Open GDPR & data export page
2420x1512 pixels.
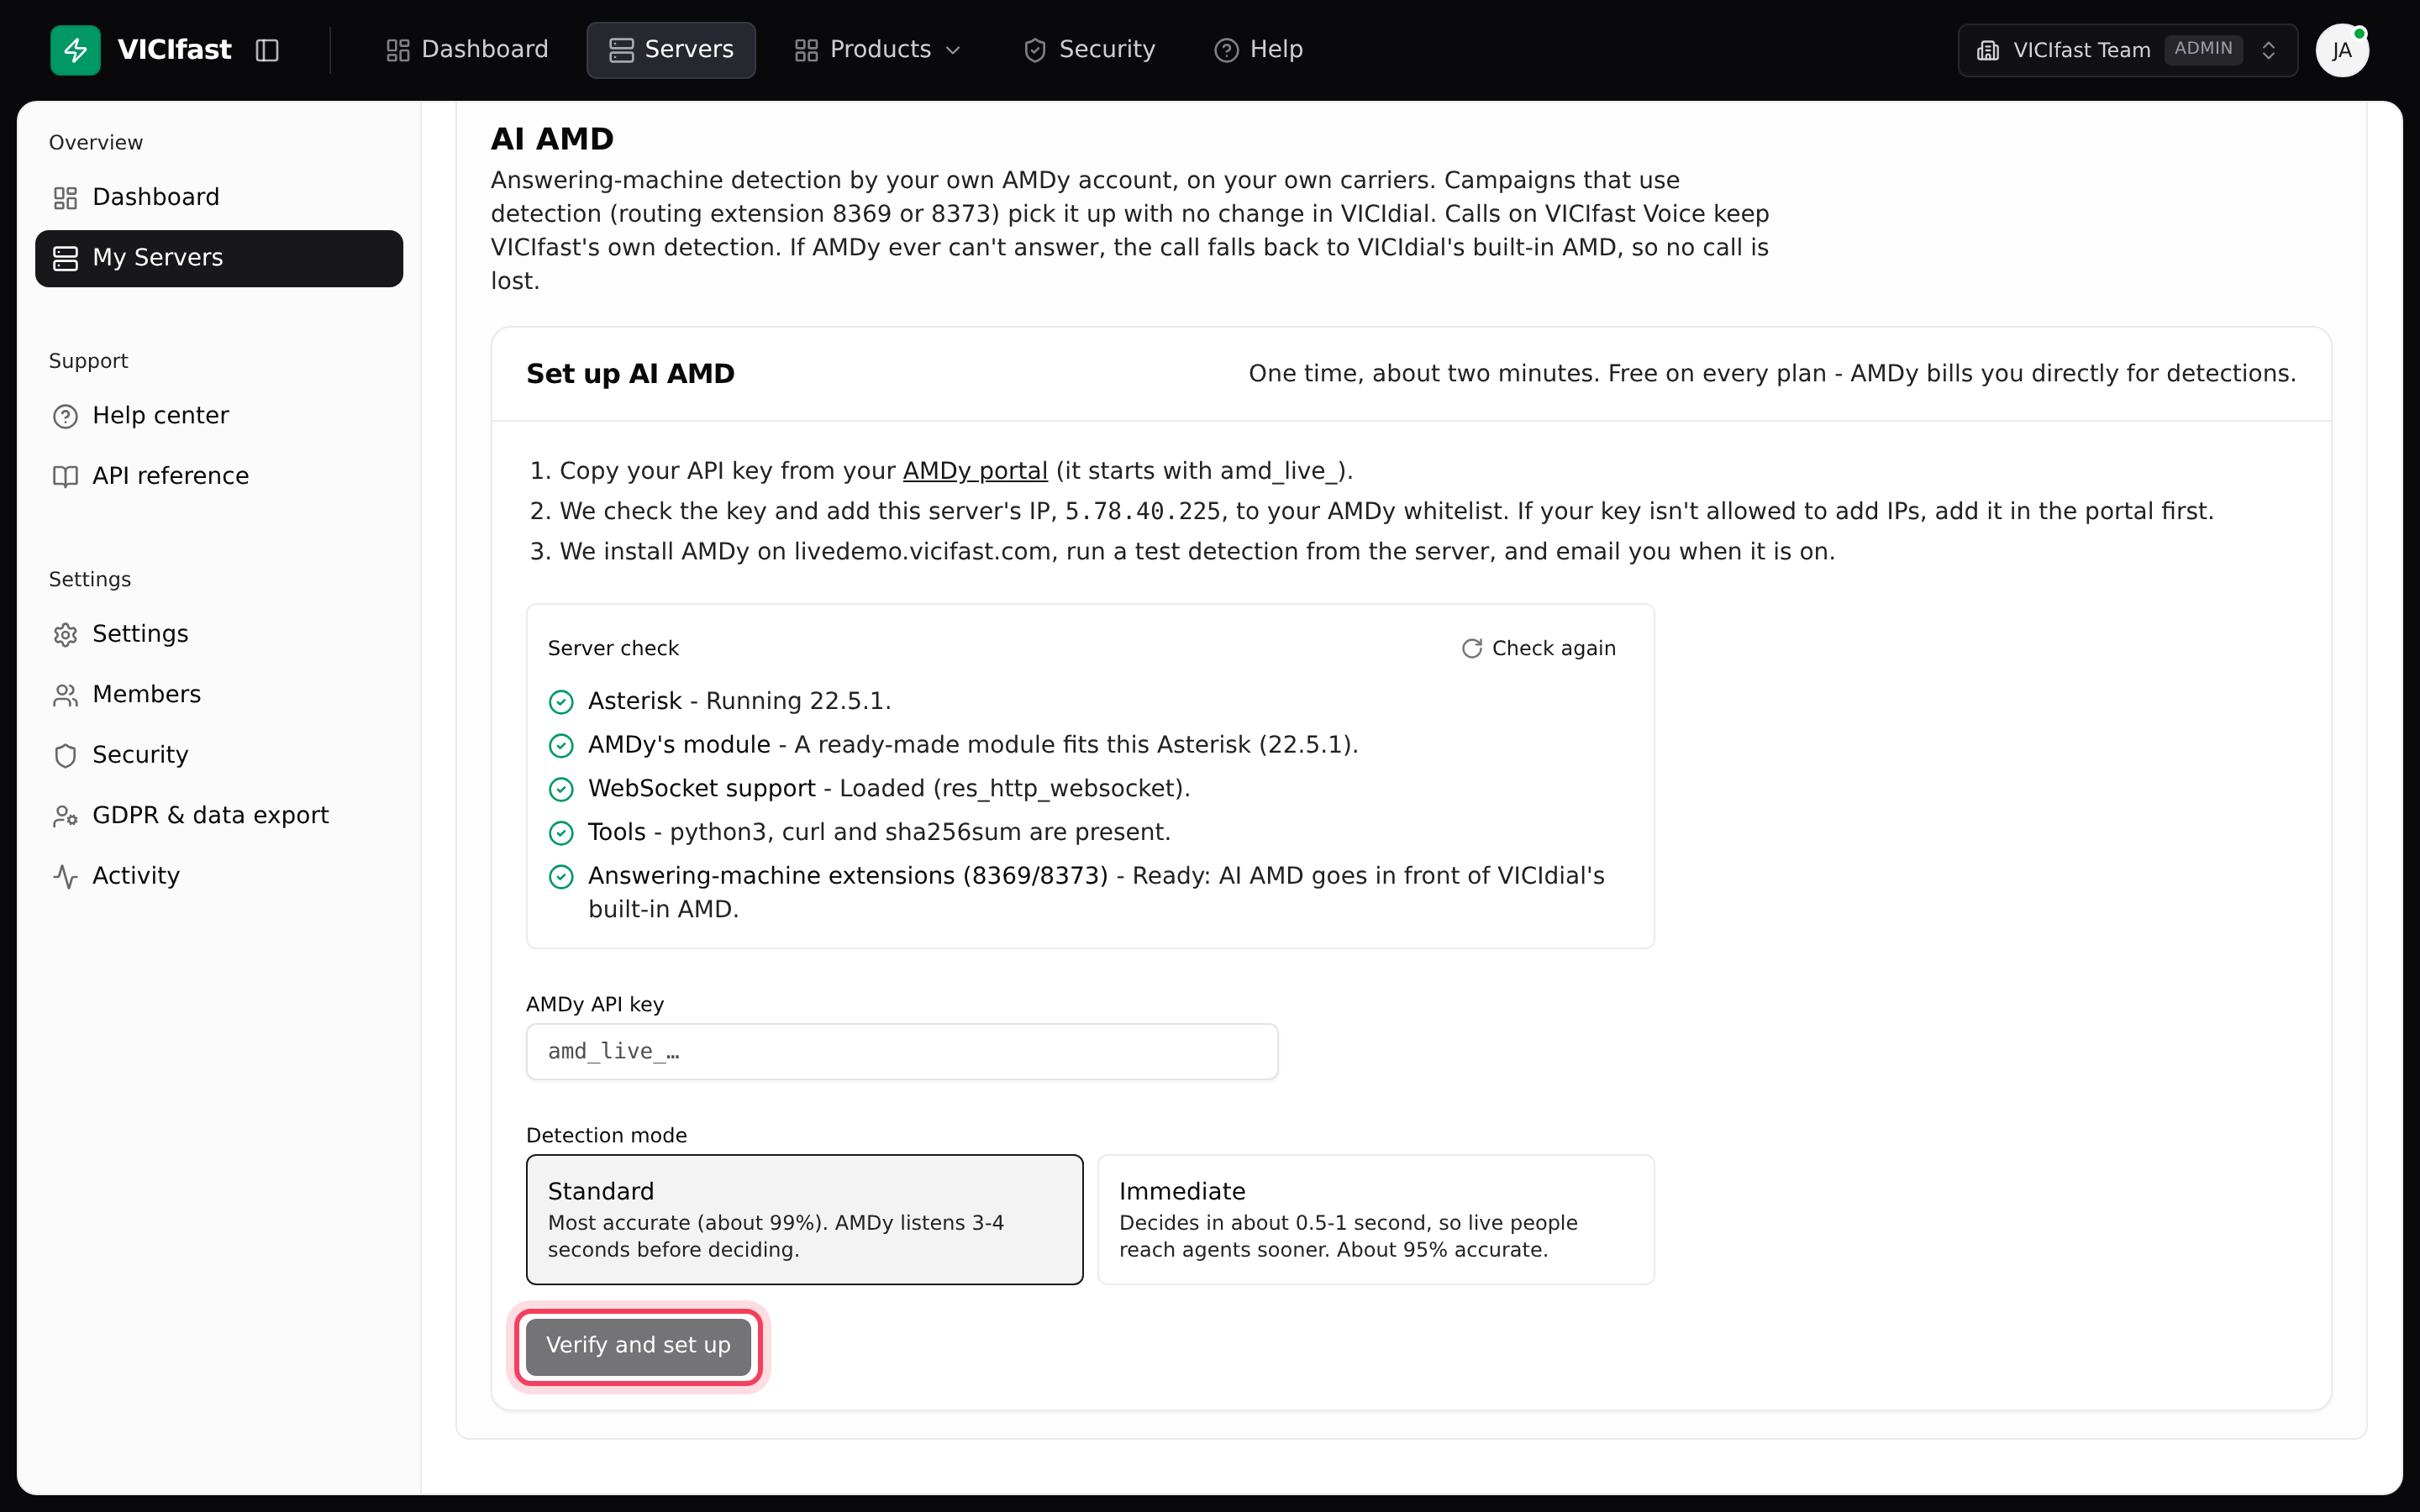click(x=219, y=815)
